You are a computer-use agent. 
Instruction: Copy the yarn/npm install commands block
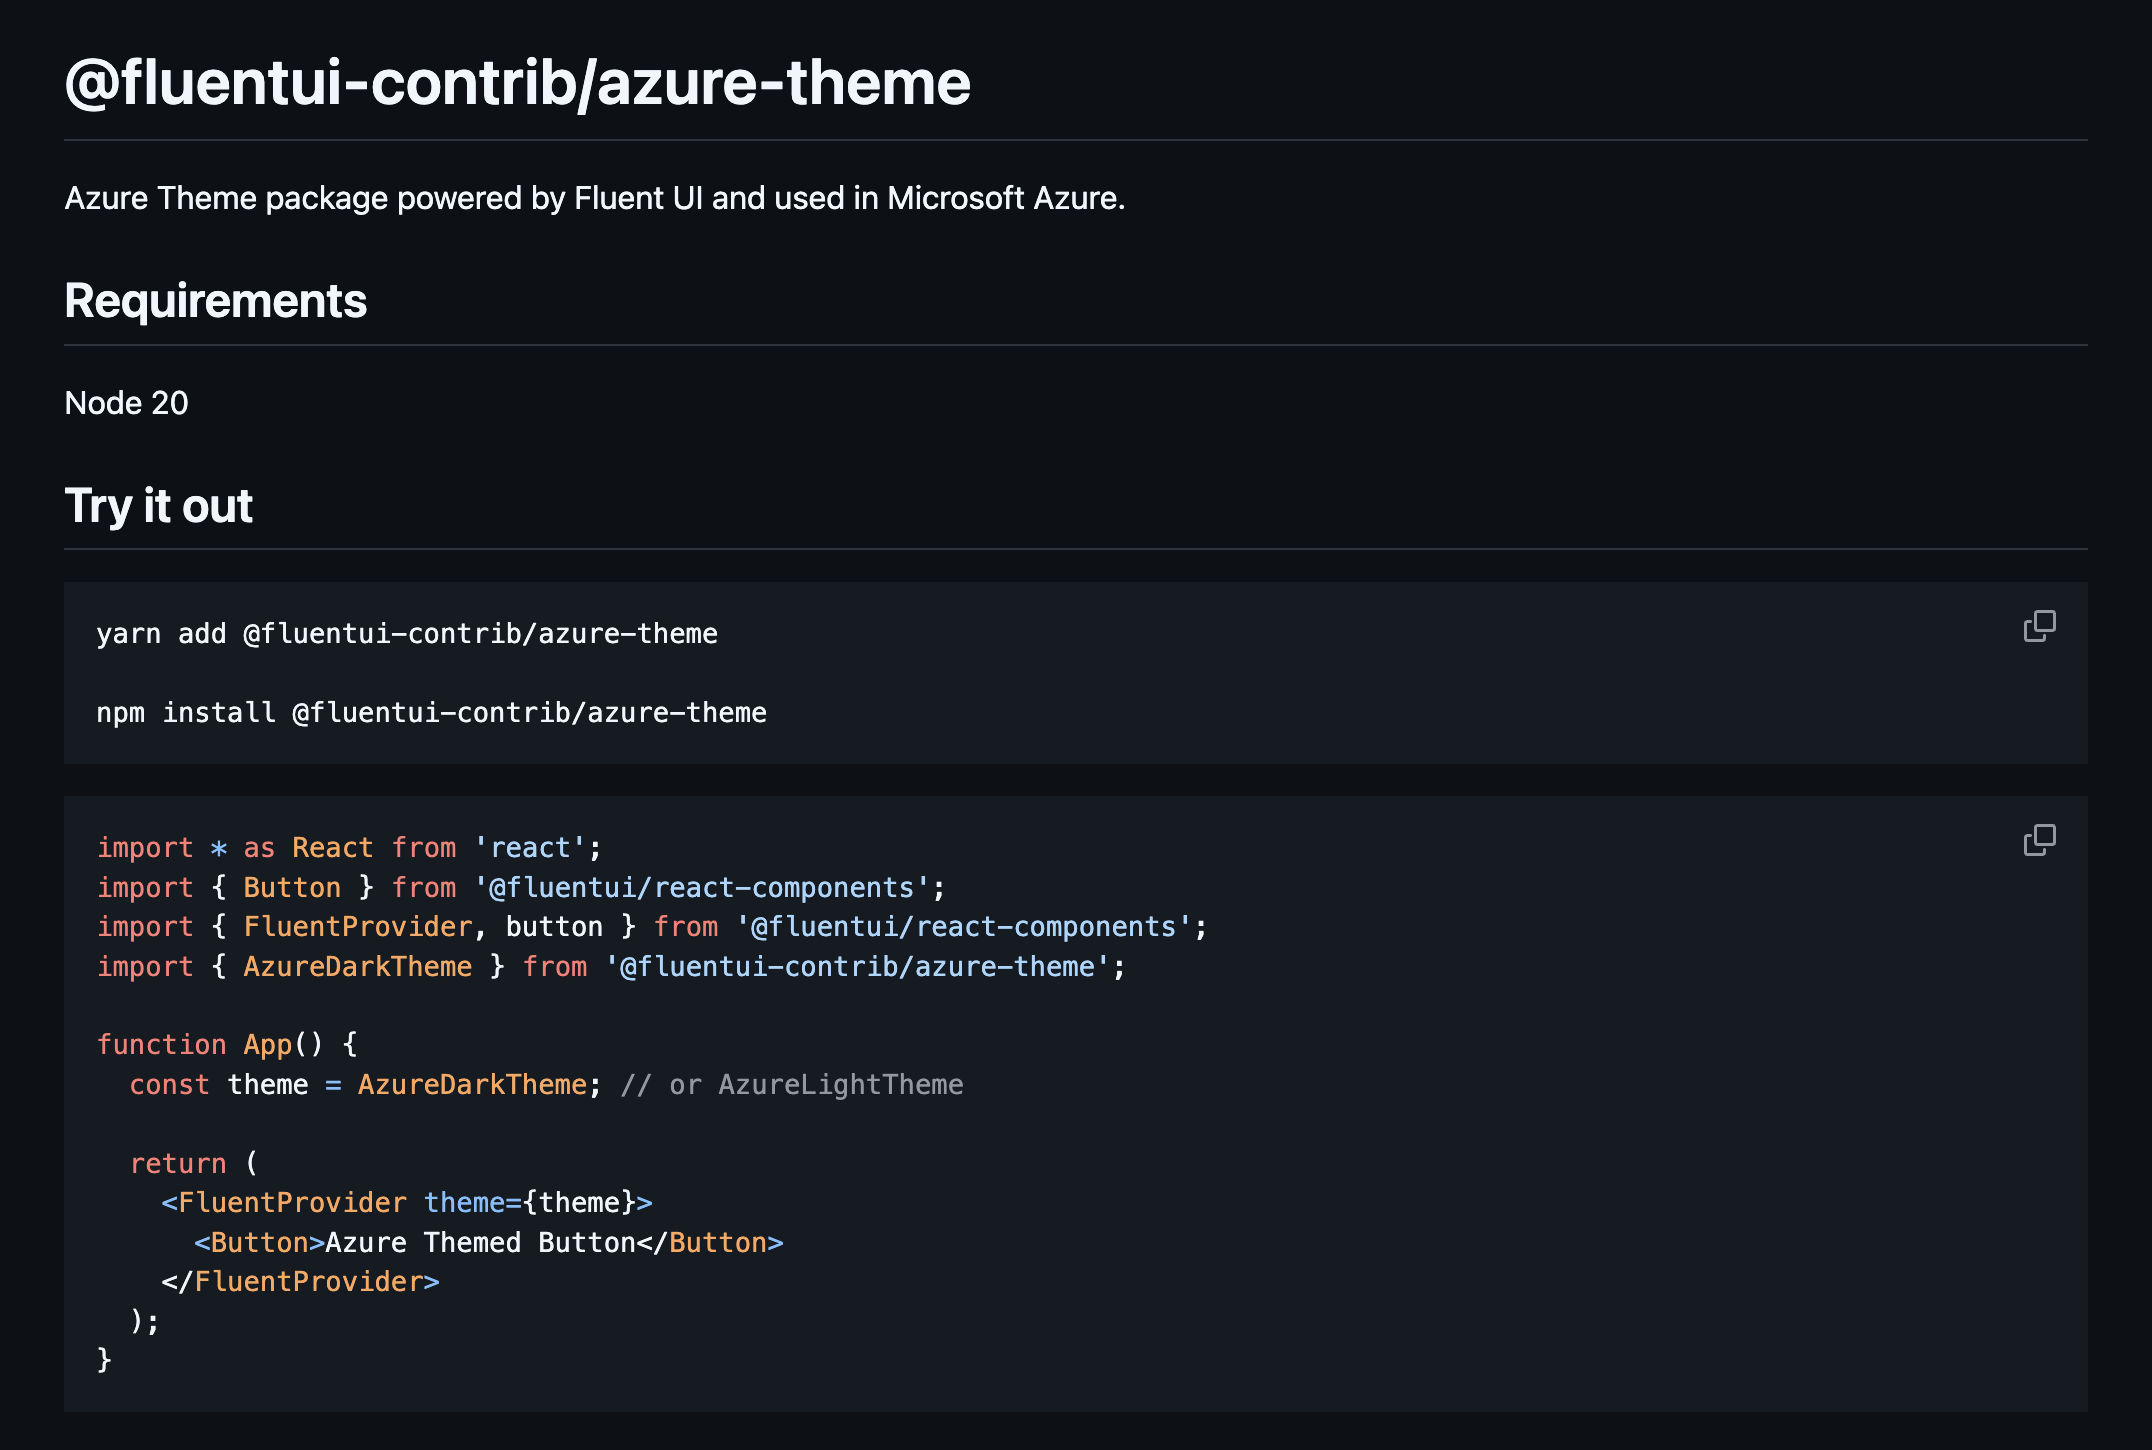pos(2039,627)
